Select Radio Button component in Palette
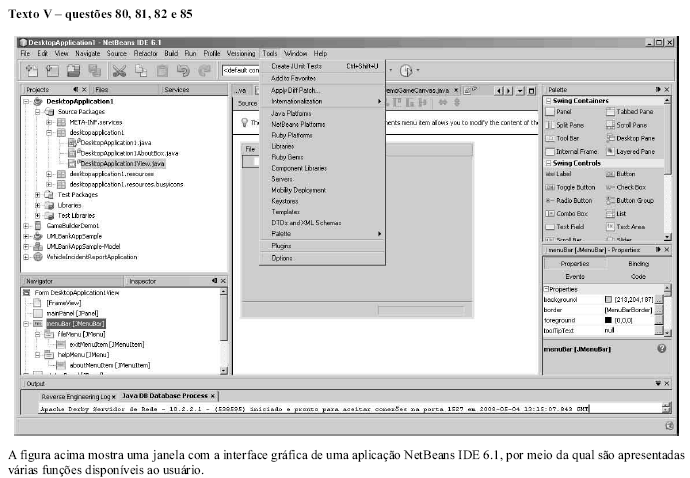 569,201
